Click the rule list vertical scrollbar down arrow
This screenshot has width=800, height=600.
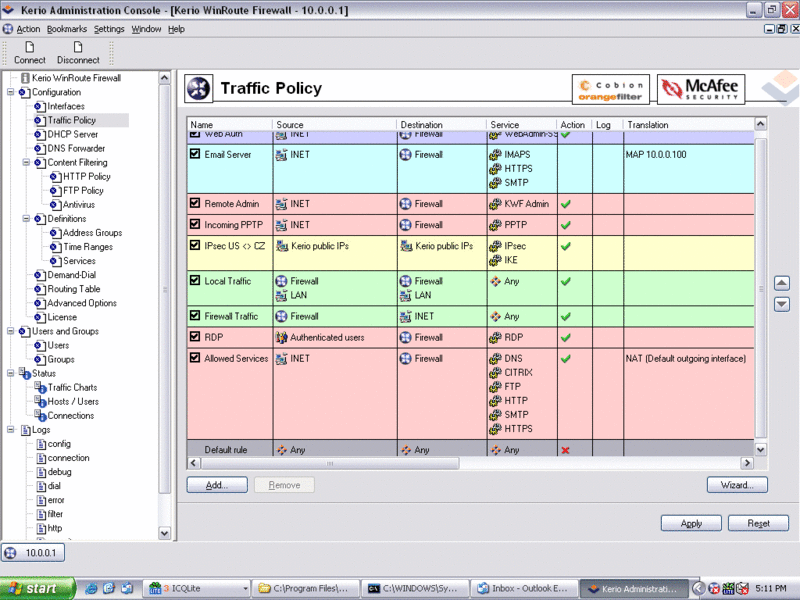[760, 449]
